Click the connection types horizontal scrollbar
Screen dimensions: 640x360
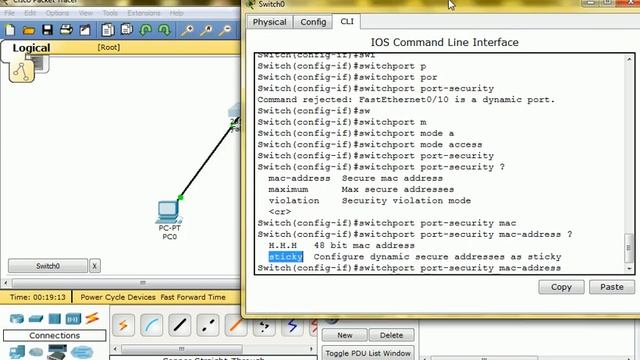coord(182,349)
